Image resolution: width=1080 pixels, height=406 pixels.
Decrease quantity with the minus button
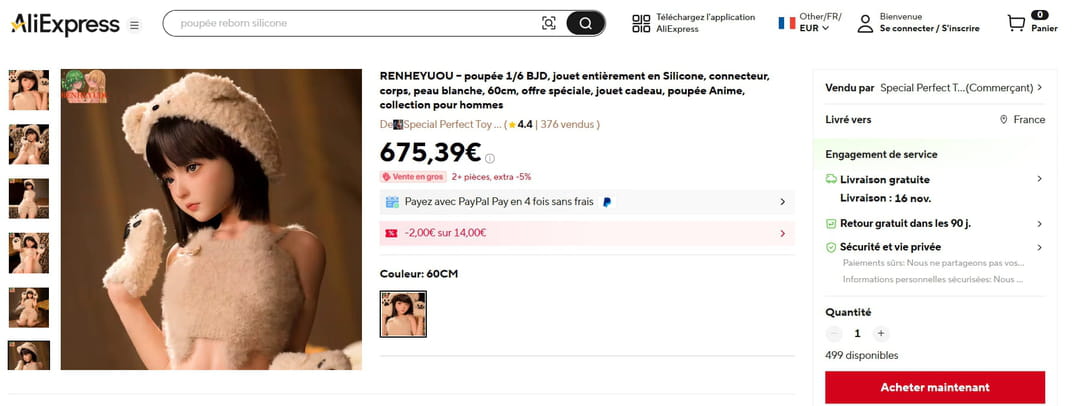pos(834,334)
